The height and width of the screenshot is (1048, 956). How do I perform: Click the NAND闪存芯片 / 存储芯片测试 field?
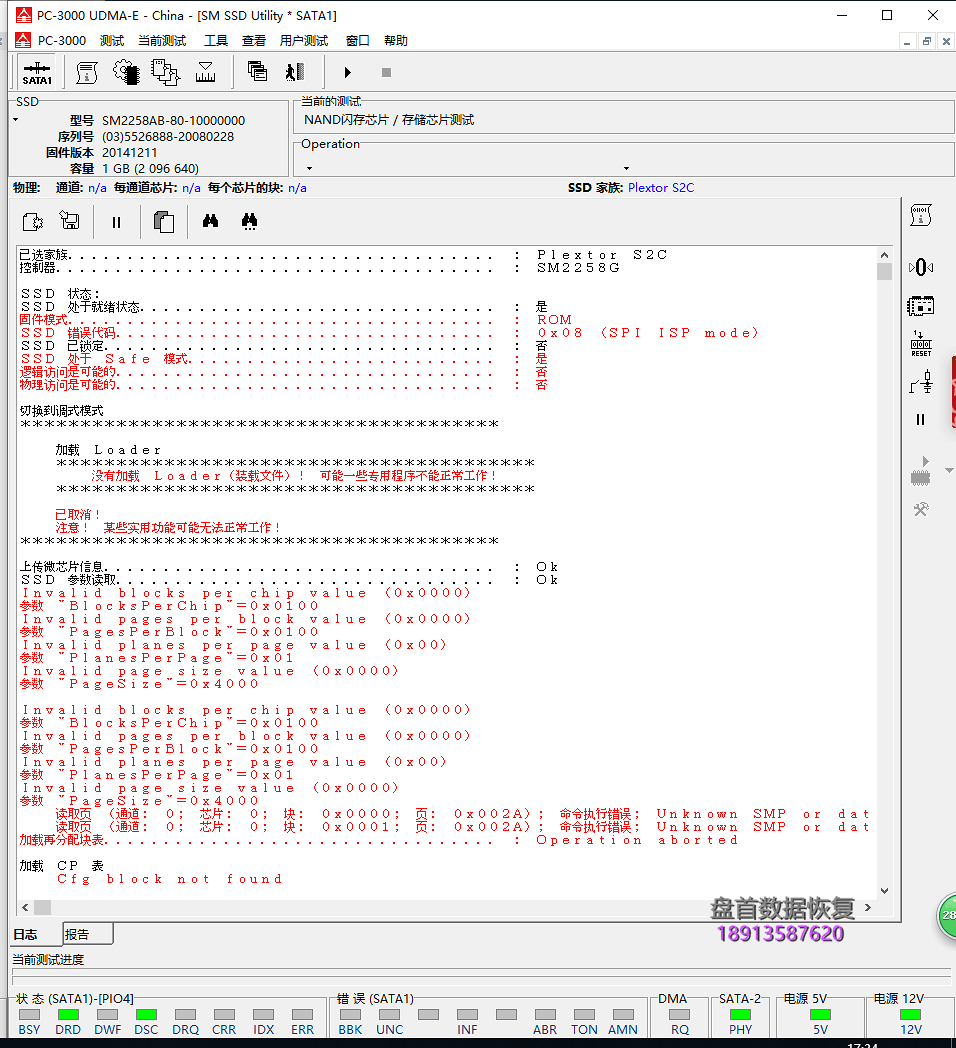point(623,120)
